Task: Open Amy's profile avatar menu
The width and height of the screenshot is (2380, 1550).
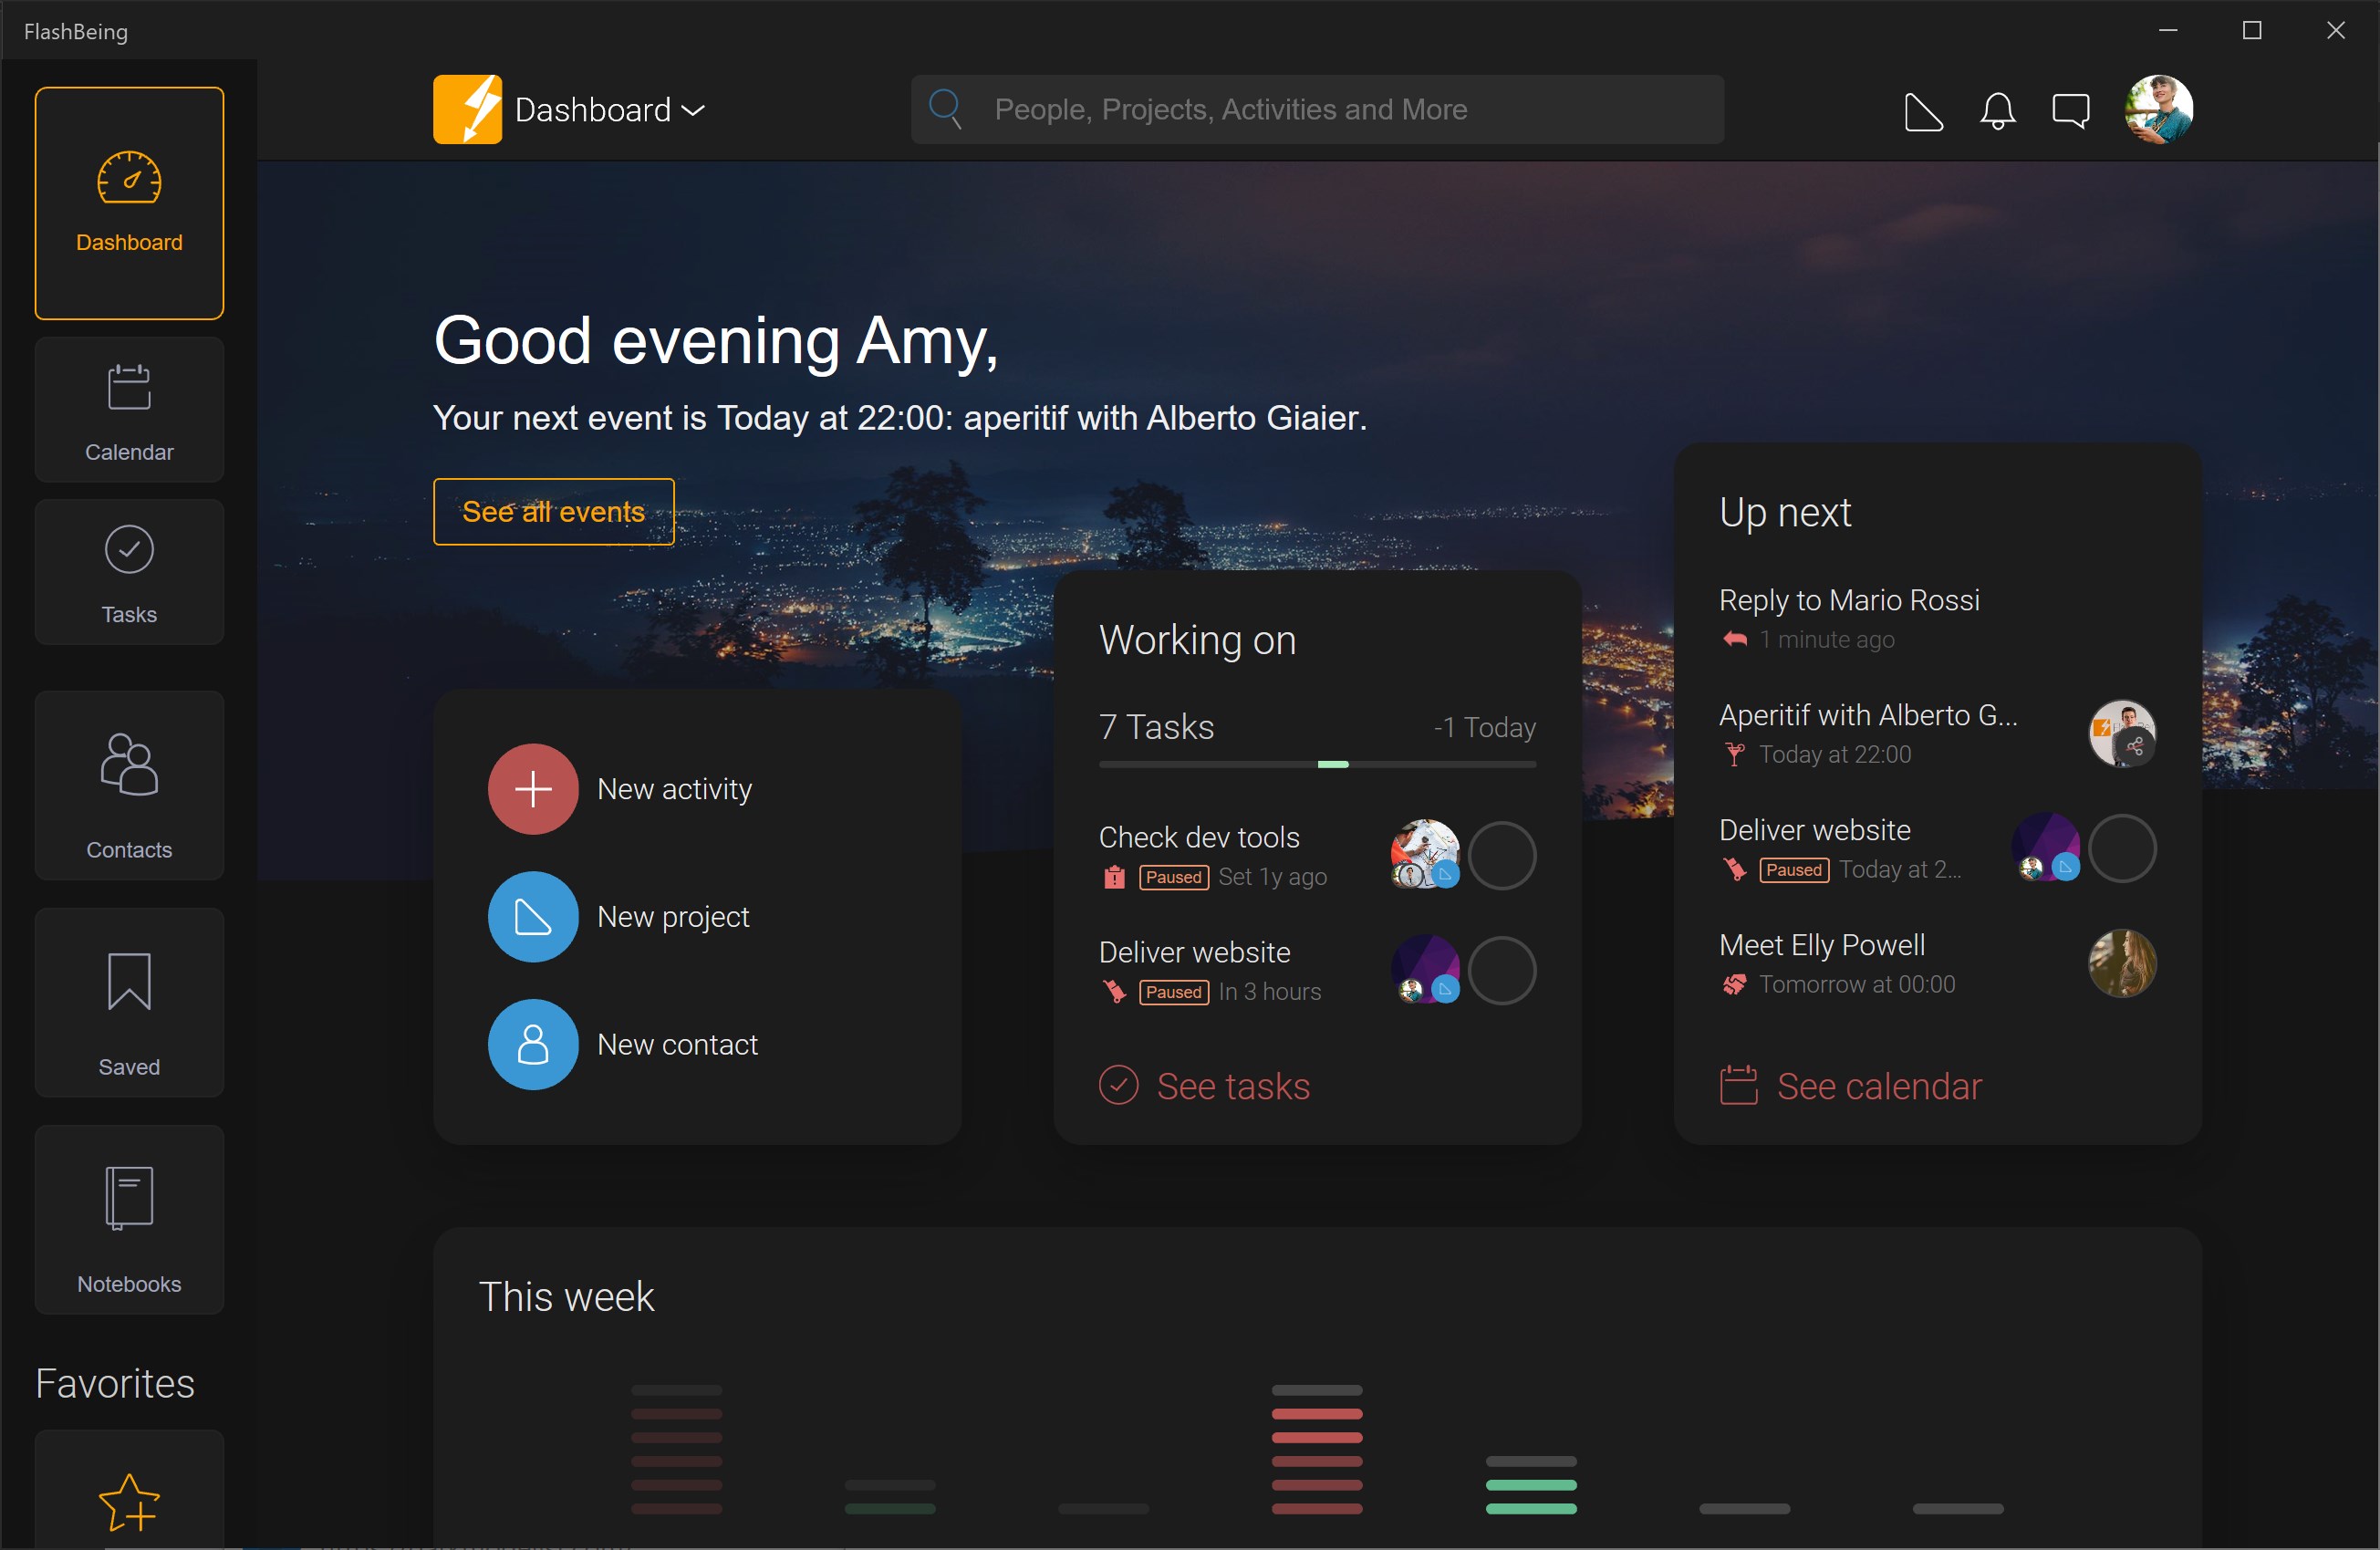Action: coord(2158,109)
